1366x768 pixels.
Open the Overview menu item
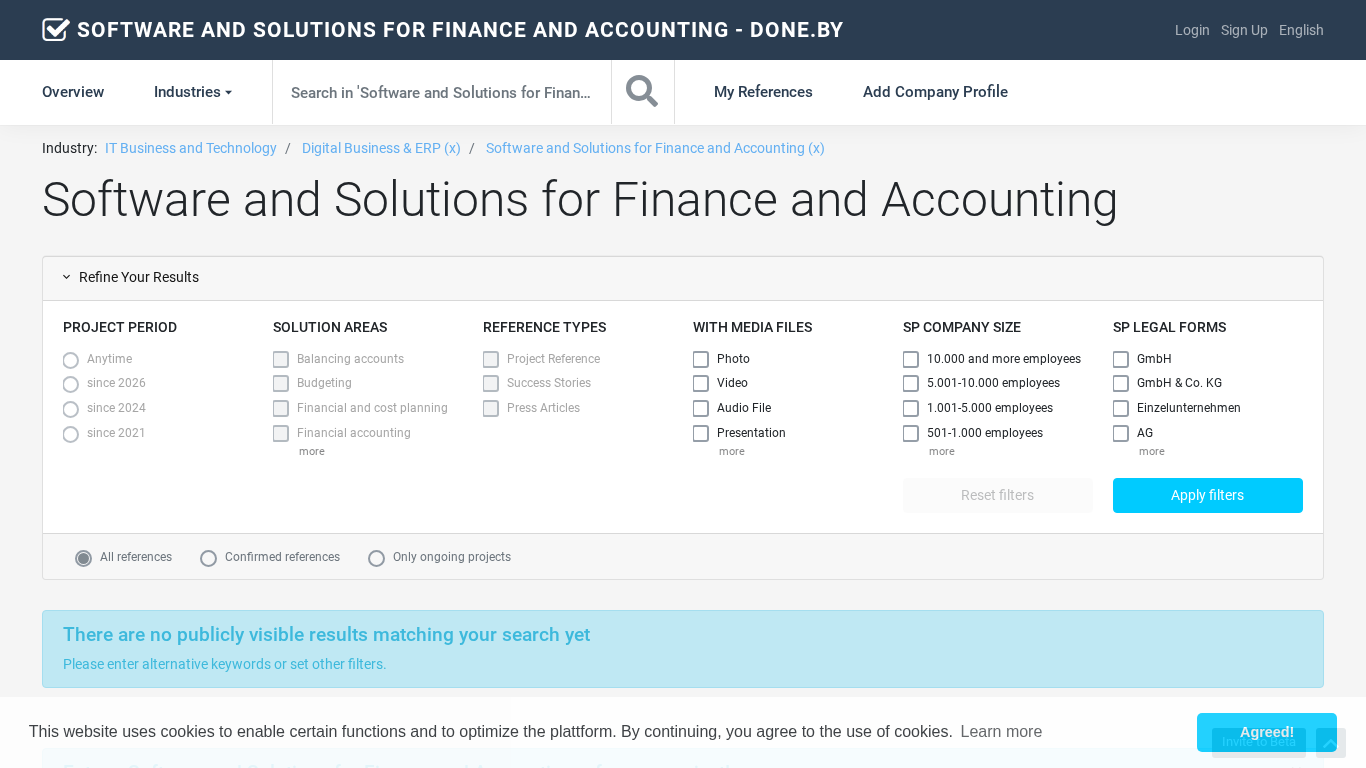point(73,92)
